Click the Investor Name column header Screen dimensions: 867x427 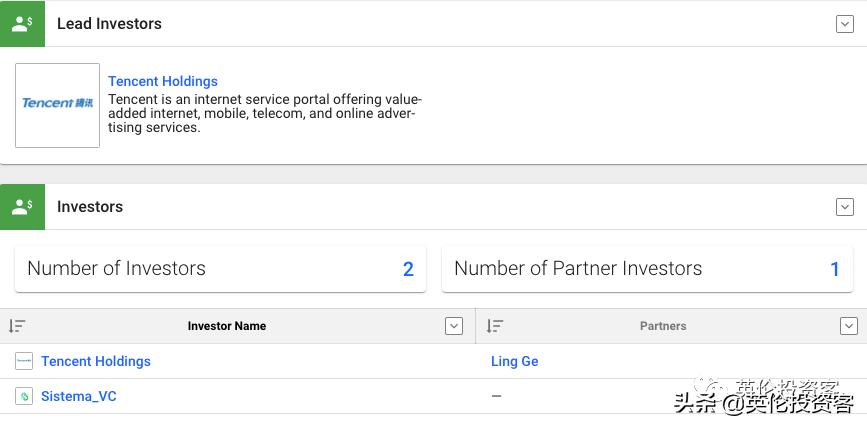click(x=227, y=326)
